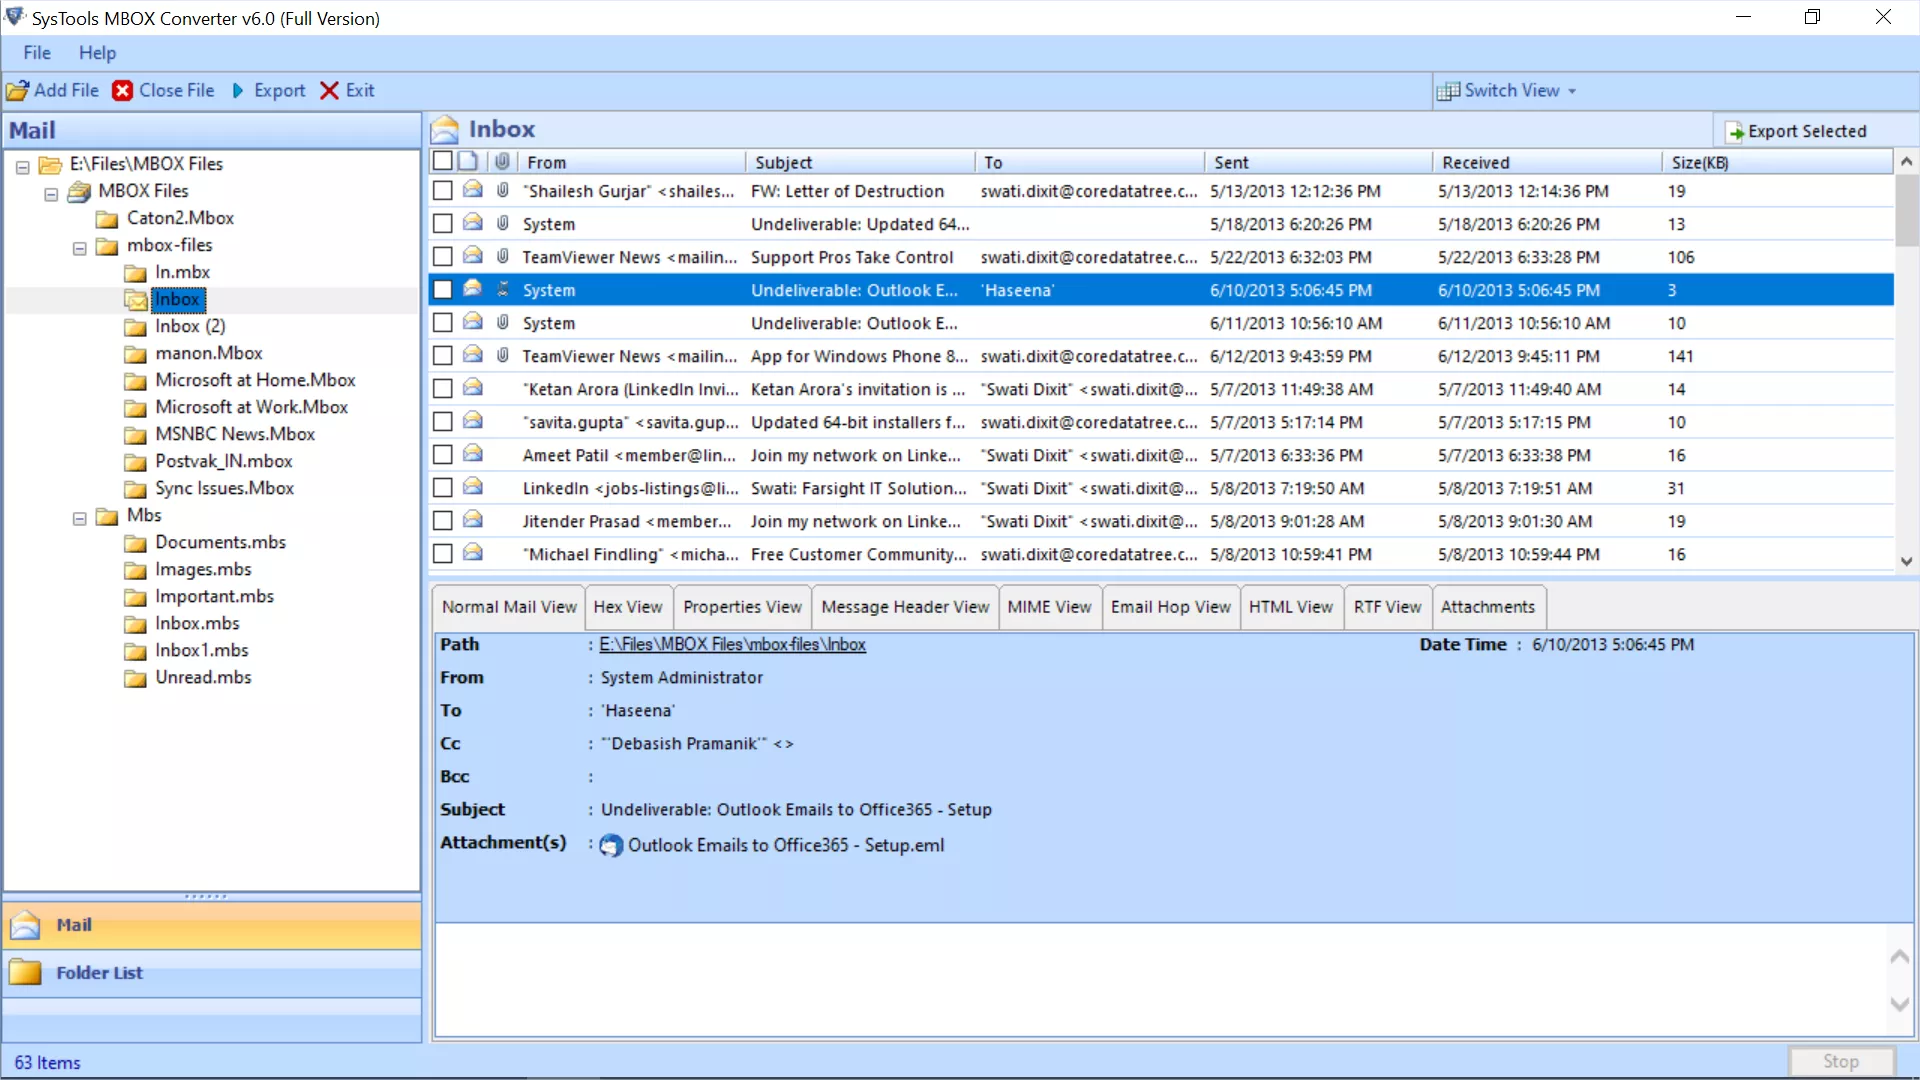1920x1080 pixels.
Task: Sort emails by the Subject column header
Action: tap(860, 162)
